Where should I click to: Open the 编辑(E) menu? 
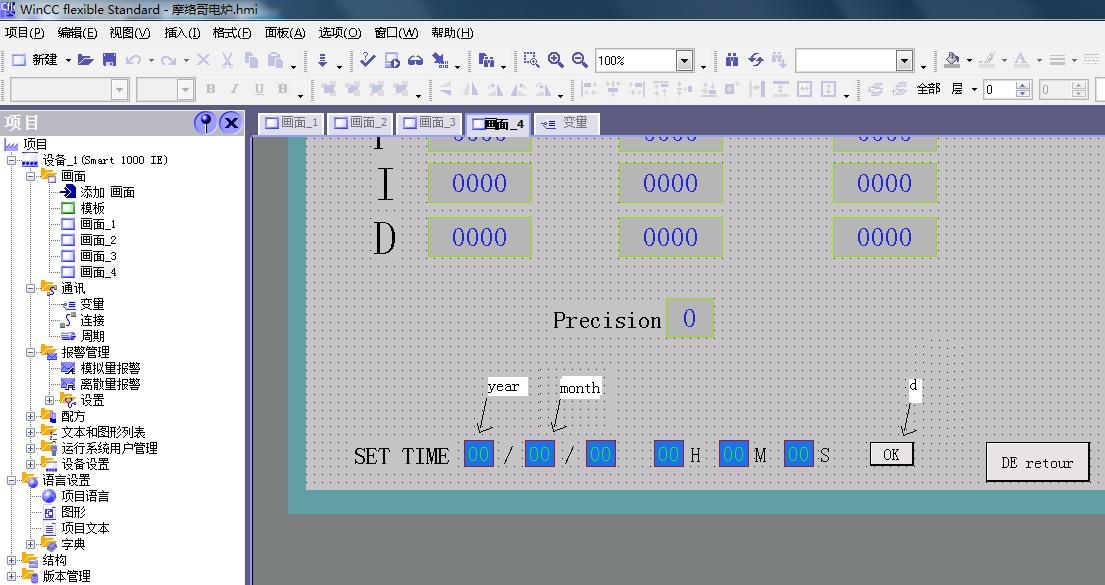click(78, 32)
